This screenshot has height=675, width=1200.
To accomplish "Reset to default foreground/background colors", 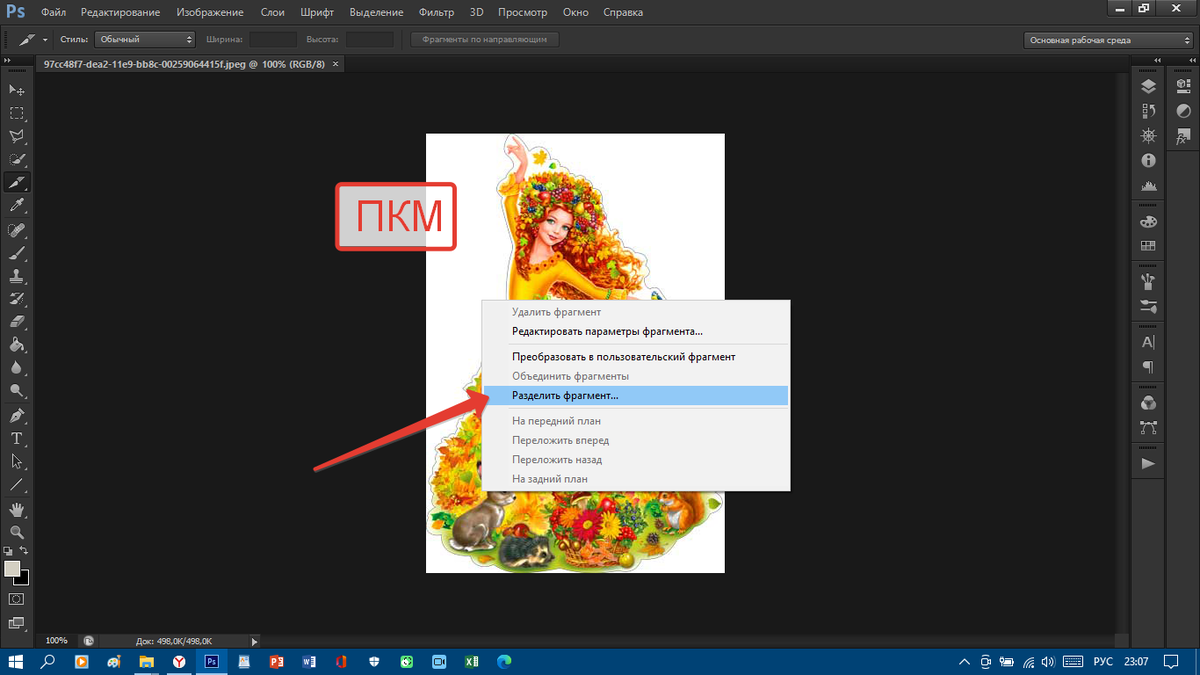I will click(x=8, y=551).
